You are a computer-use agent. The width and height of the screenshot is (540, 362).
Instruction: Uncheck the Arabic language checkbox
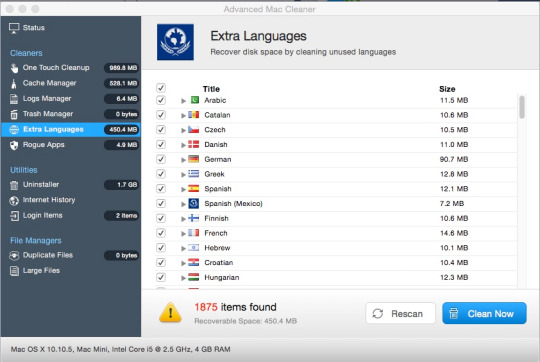(161, 100)
